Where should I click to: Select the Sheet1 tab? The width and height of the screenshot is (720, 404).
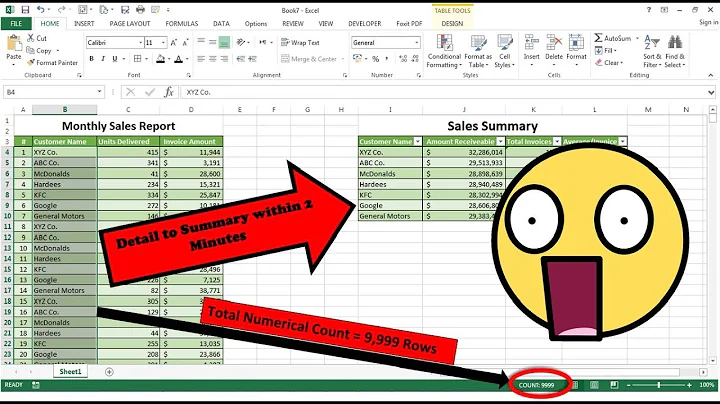pos(70,371)
